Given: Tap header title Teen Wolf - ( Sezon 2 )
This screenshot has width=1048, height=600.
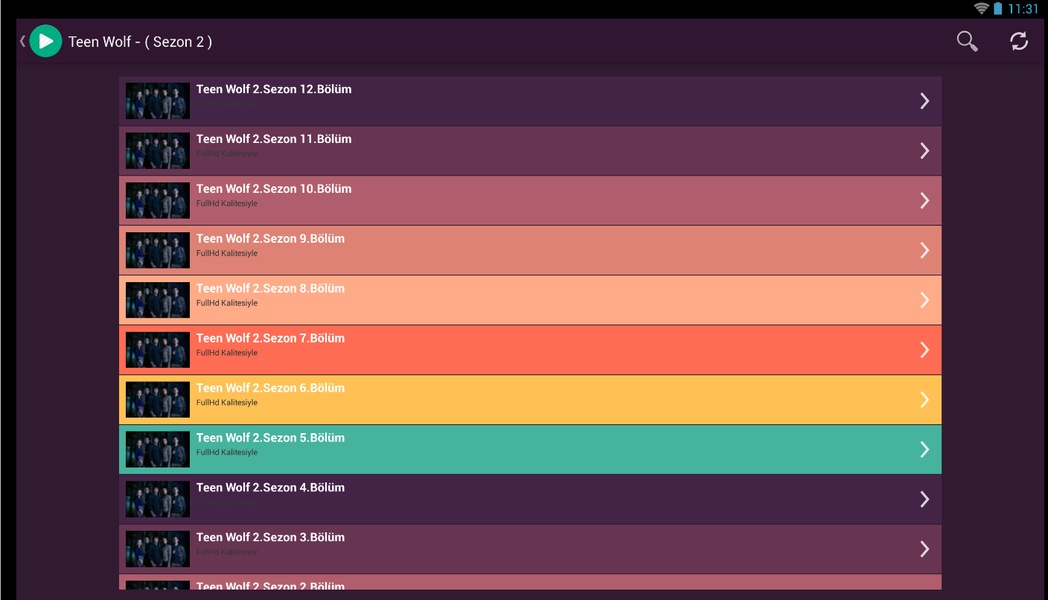Looking at the screenshot, I should (140, 41).
